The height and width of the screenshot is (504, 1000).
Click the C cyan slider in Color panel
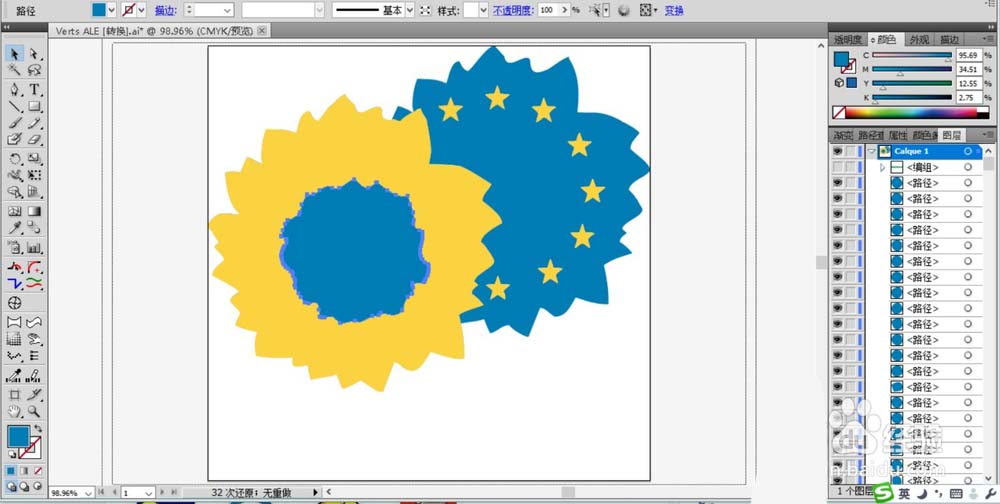912,56
